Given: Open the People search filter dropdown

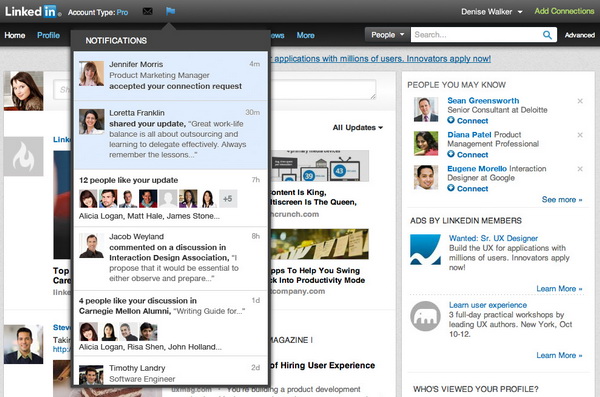Looking at the screenshot, I should pyautogui.click(x=387, y=35).
